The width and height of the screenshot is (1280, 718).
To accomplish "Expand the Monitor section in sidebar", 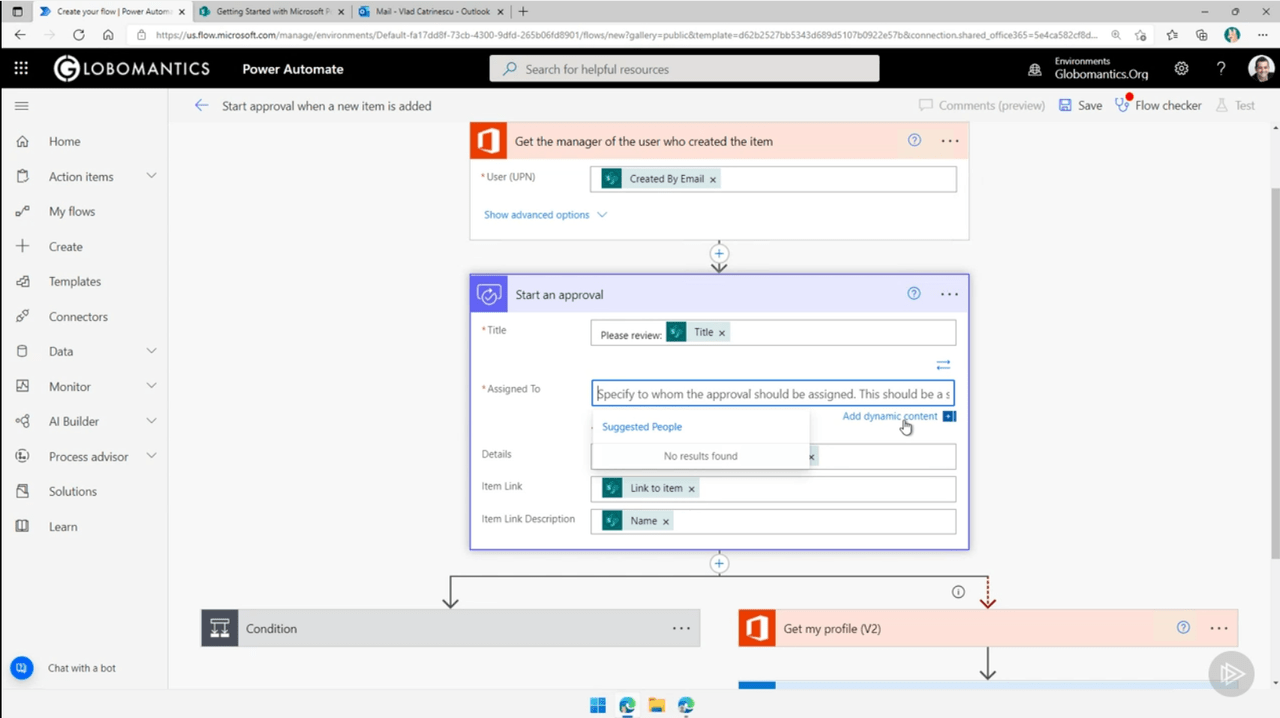I will pos(151,386).
